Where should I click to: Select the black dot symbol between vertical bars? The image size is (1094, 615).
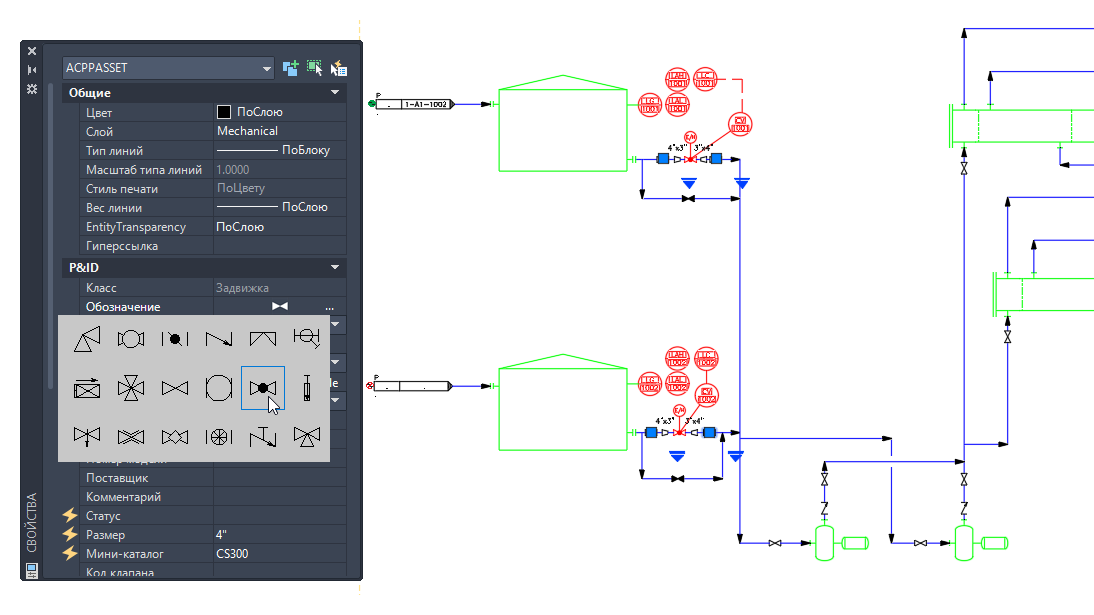pos(174,339)
